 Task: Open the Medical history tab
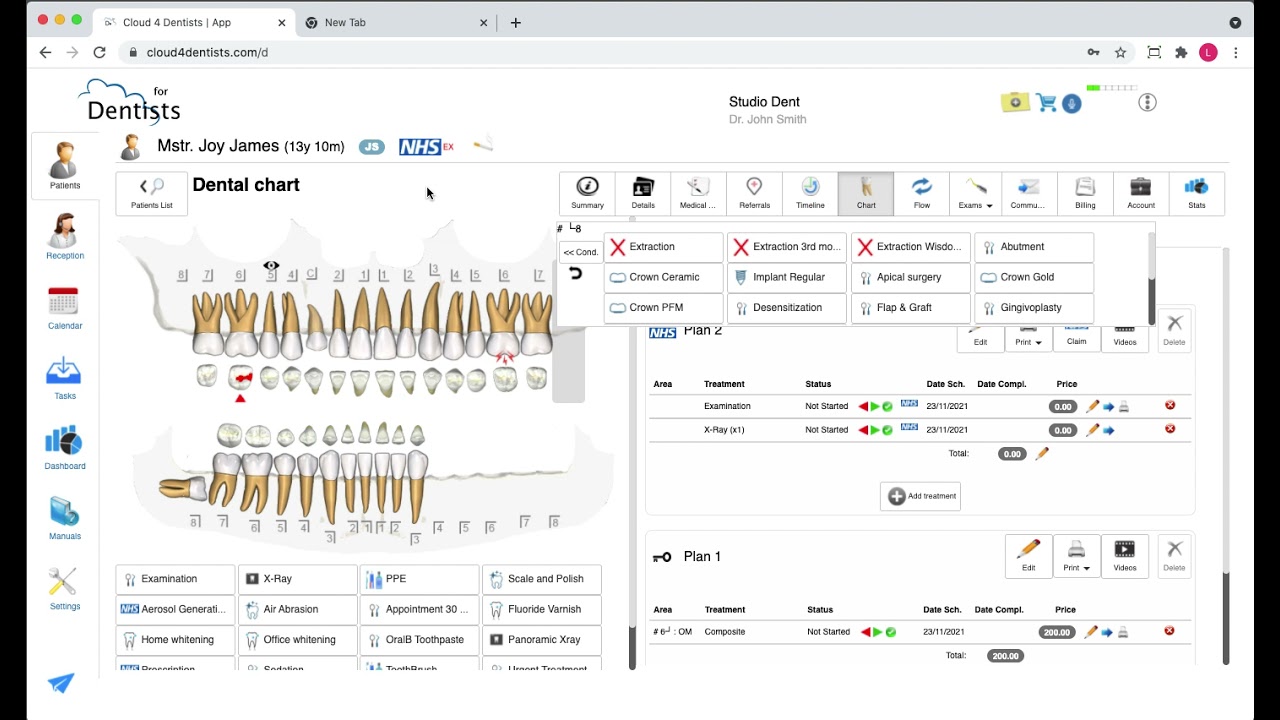pos(698,193)
